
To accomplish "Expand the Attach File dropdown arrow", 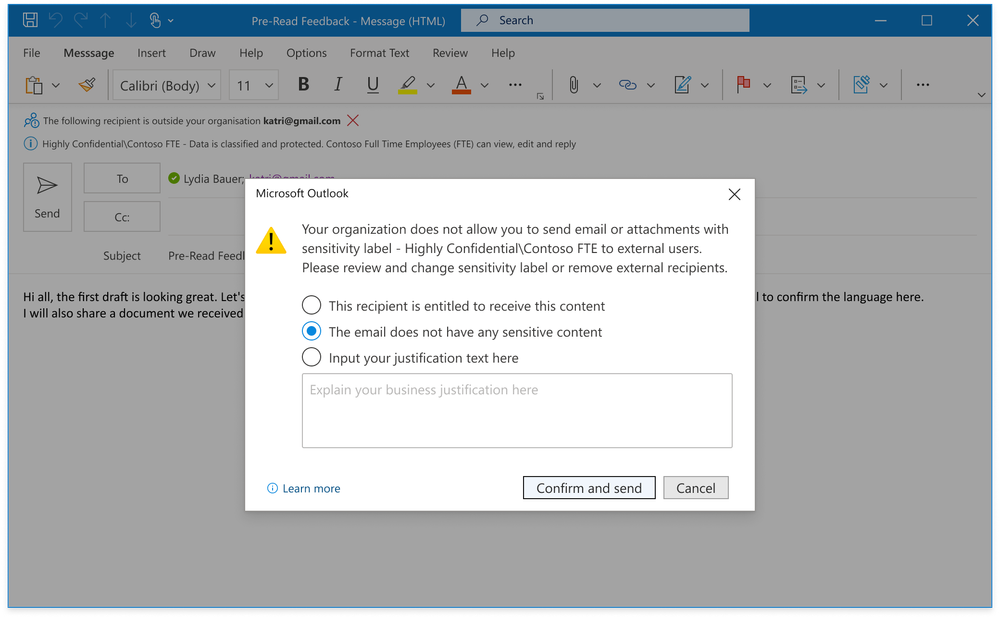I will coord(596,85).
